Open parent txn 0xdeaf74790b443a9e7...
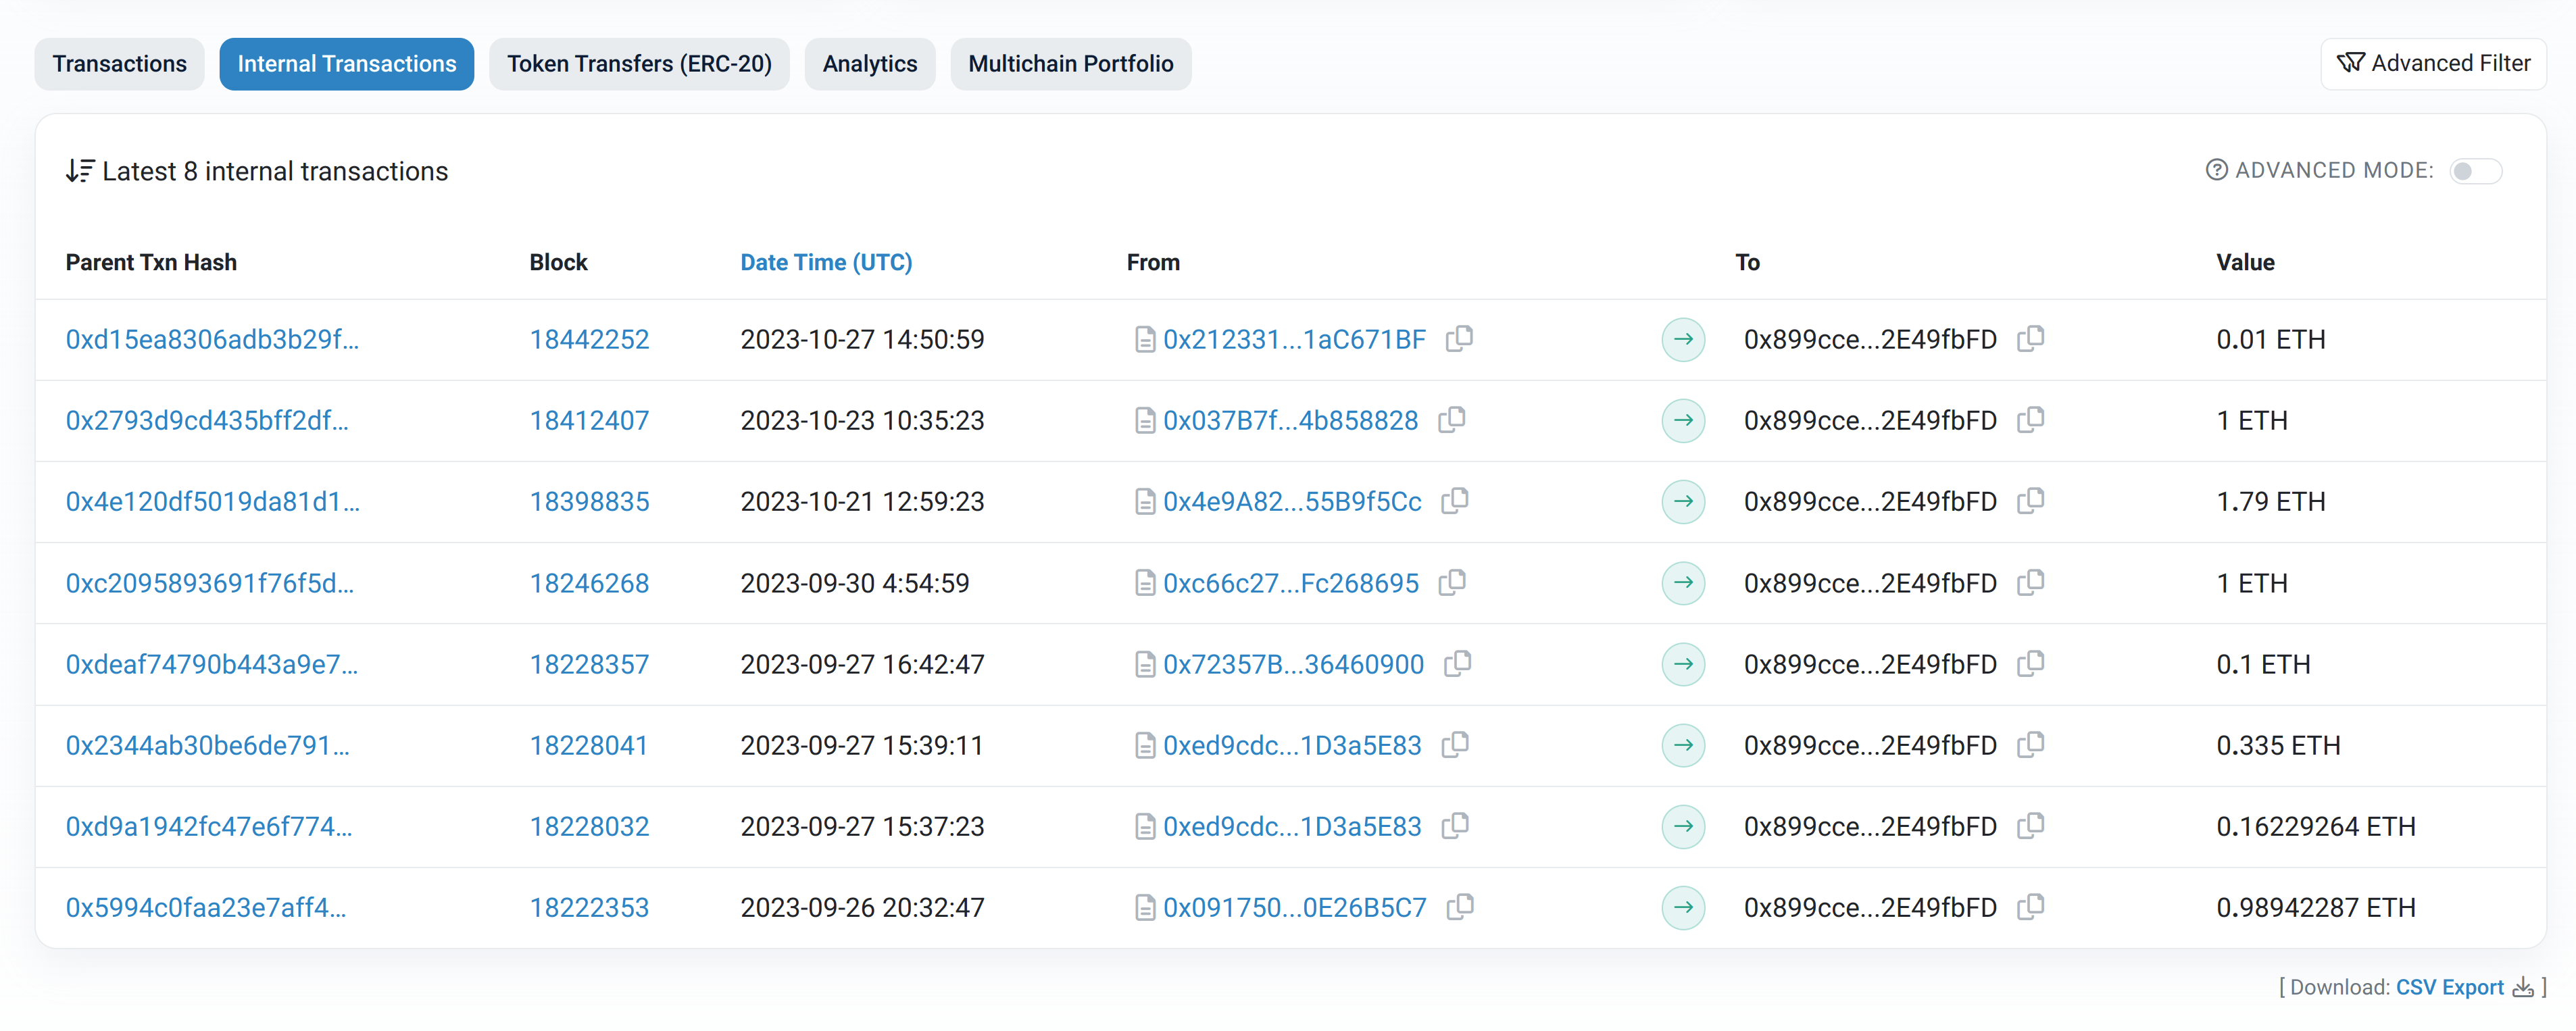The width and height of the screenshot is (2576, 1031). [212, 664]
